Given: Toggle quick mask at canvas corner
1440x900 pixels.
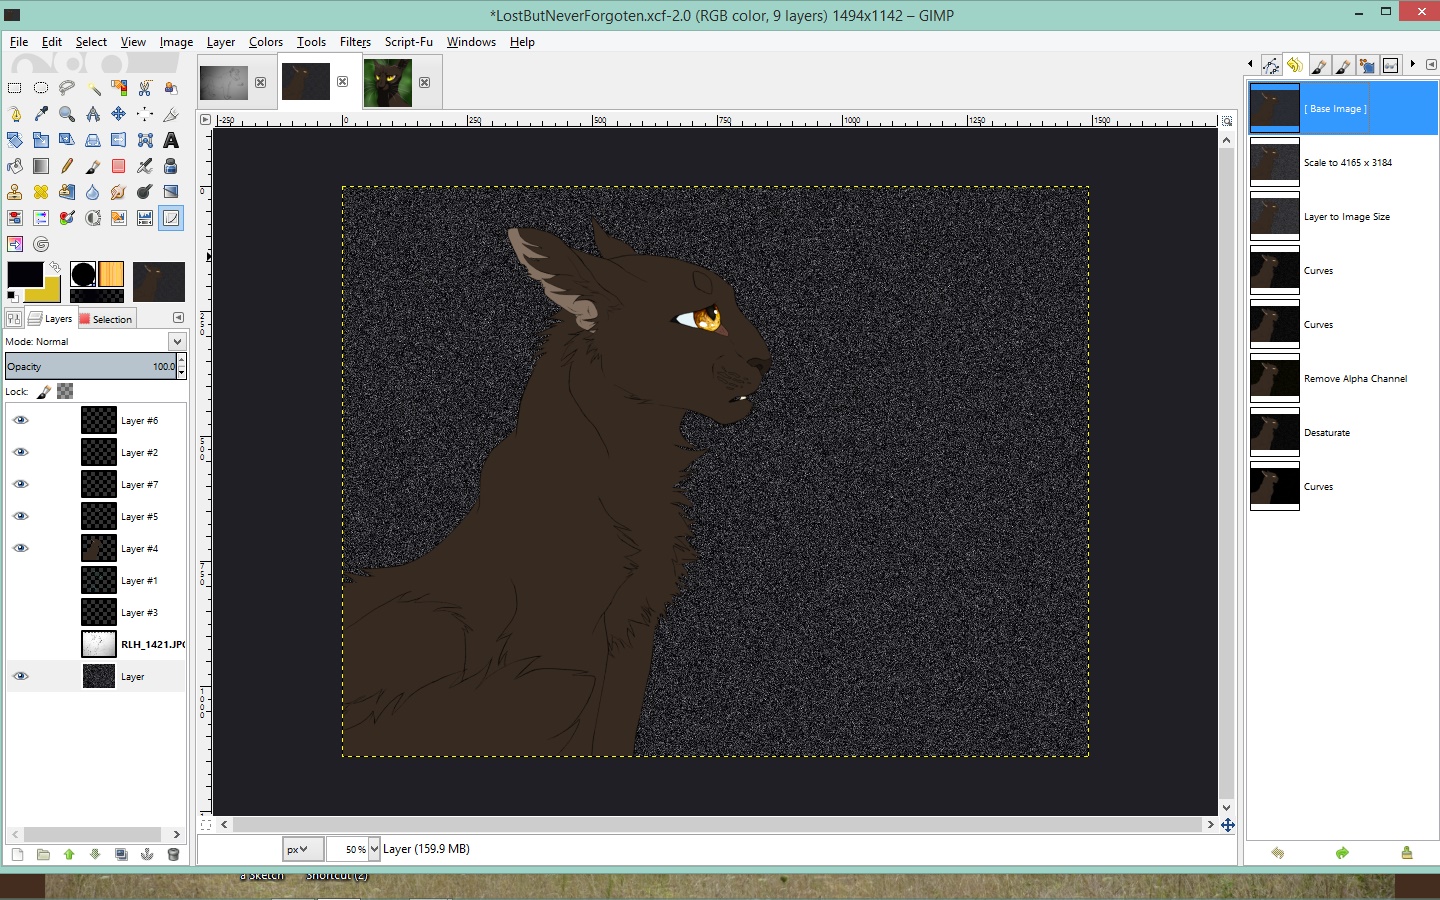Looking at the screenshot, I should [x=206, y=825].
